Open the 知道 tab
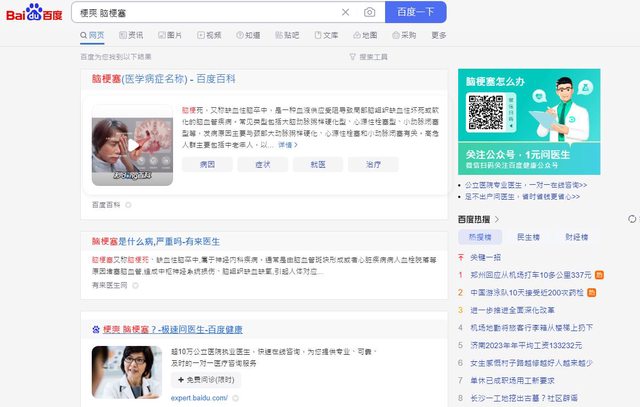This screenshot has height=407, width=640. tap(248, 35)
